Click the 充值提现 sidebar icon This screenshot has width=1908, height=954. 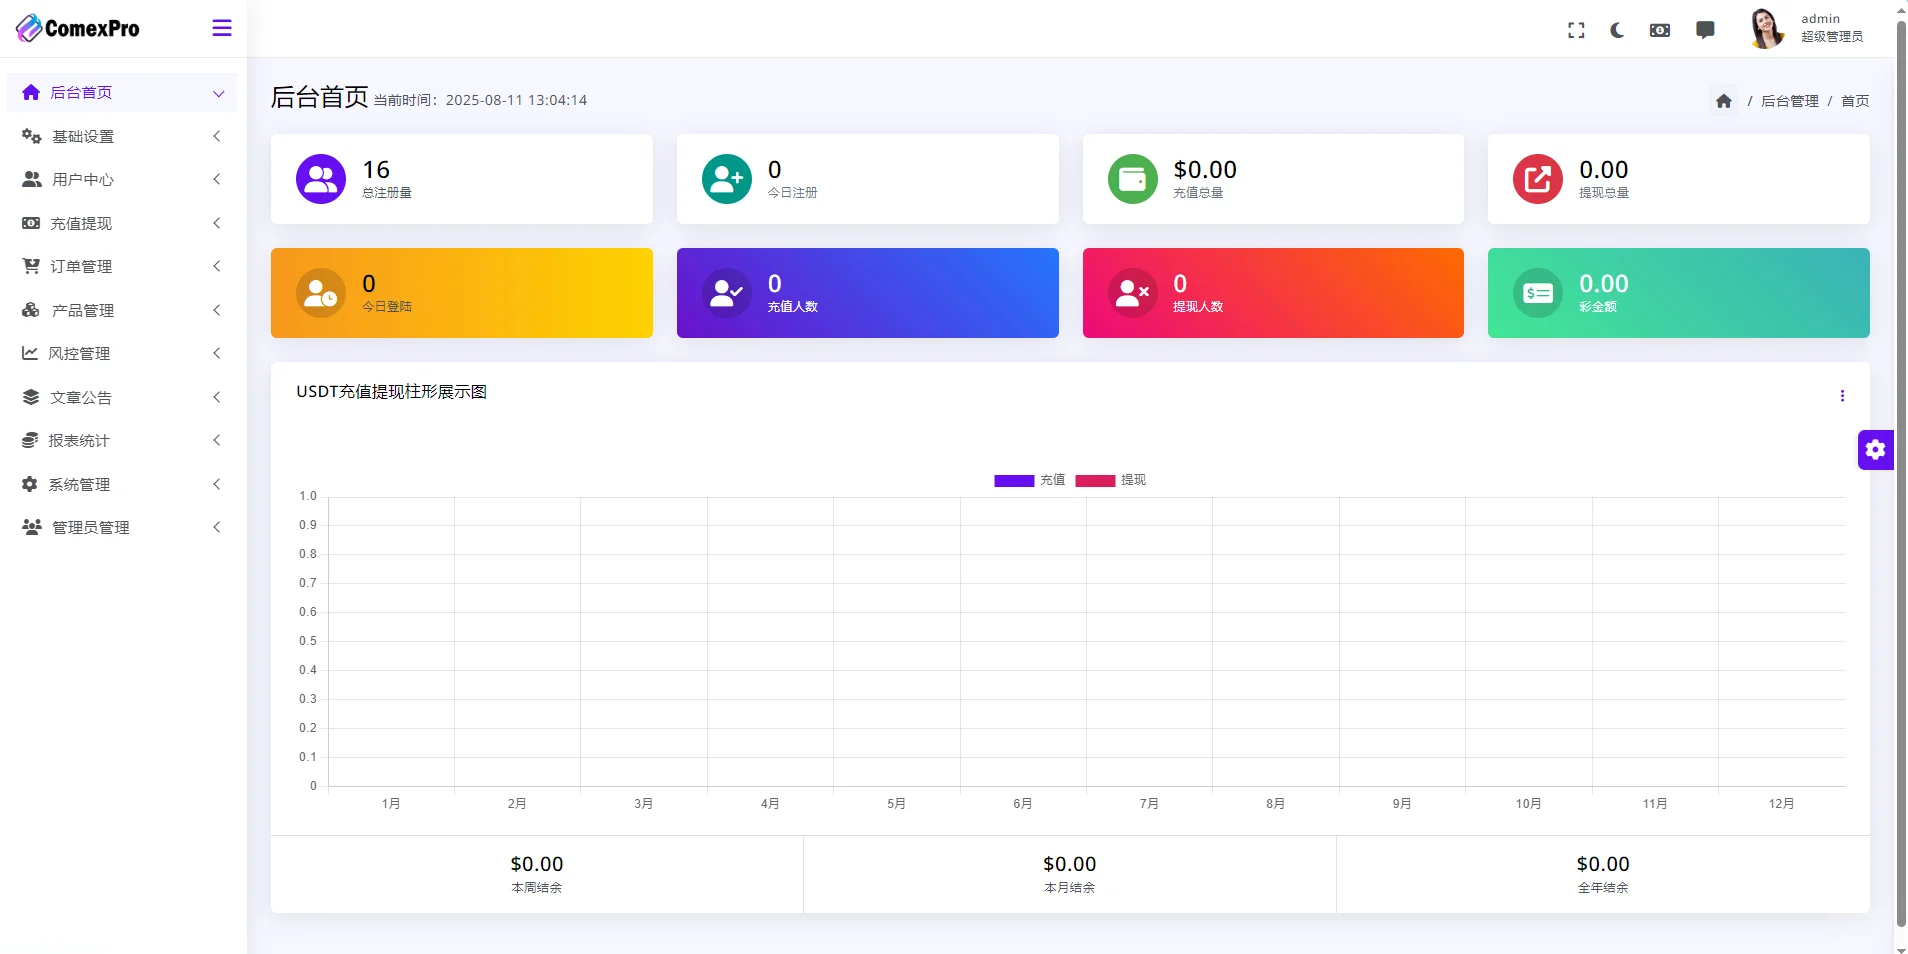pyautogui.click(x=30, y=223)
